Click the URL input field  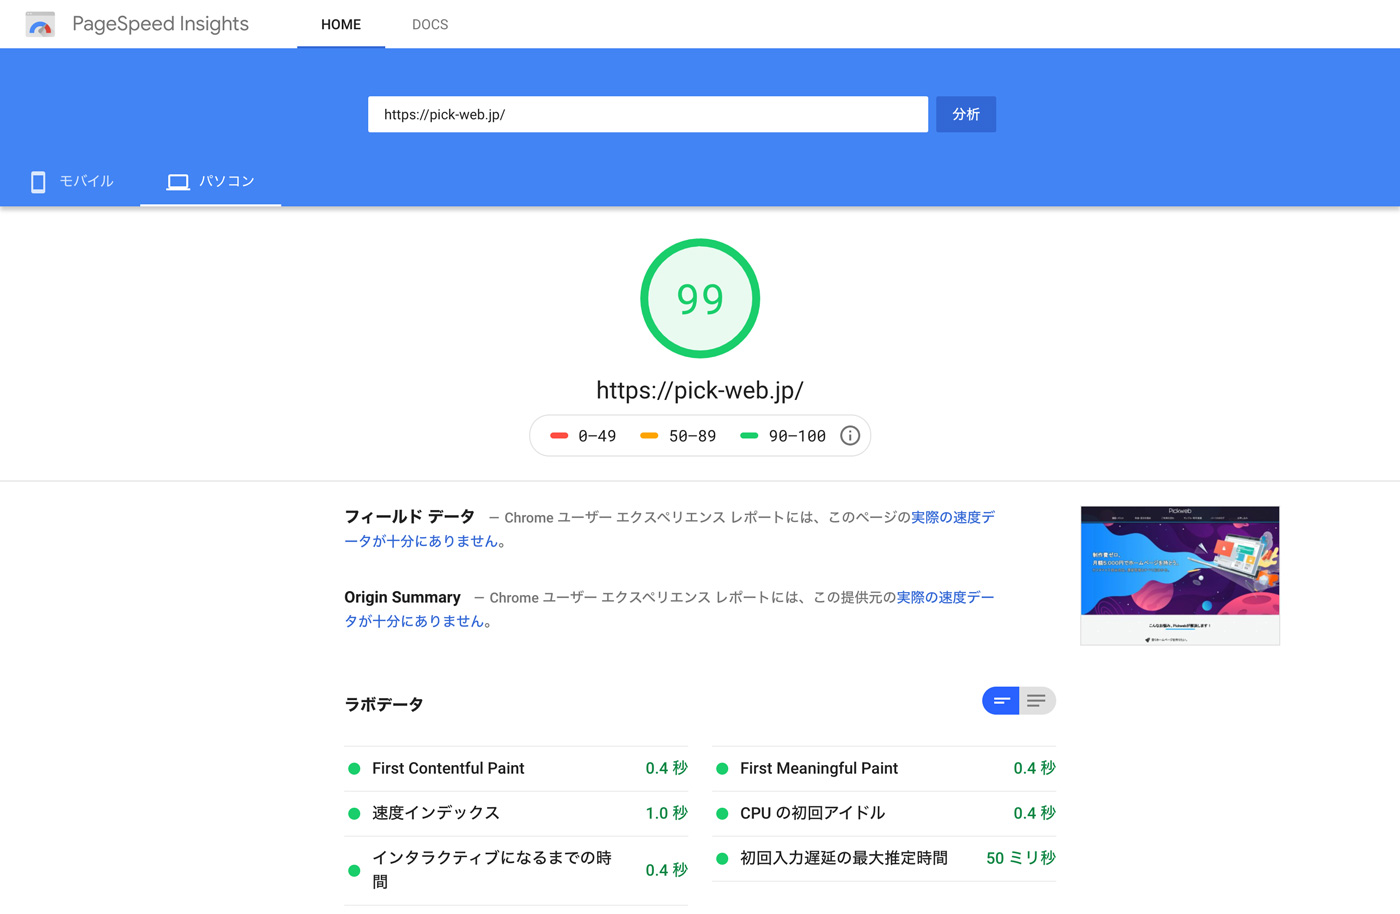coord(648,114)
